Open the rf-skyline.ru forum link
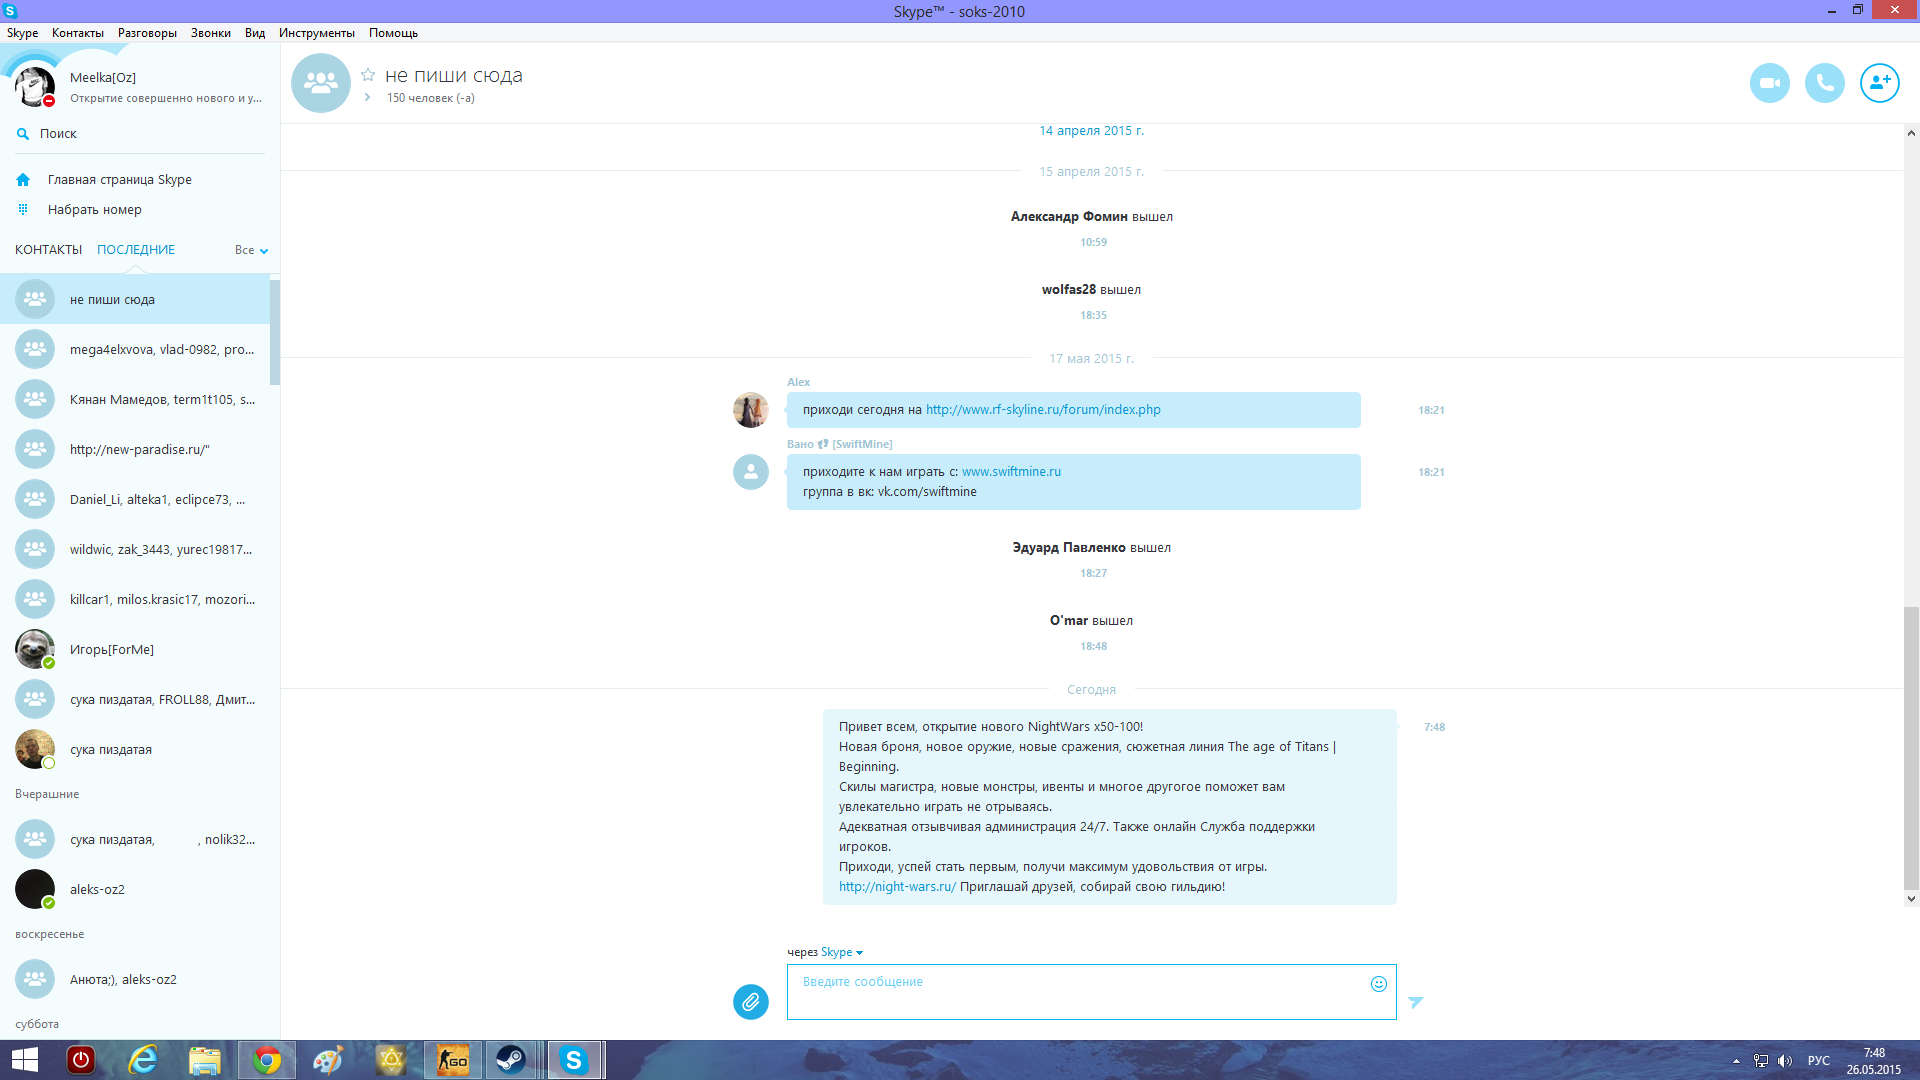 coord(1043,410)
